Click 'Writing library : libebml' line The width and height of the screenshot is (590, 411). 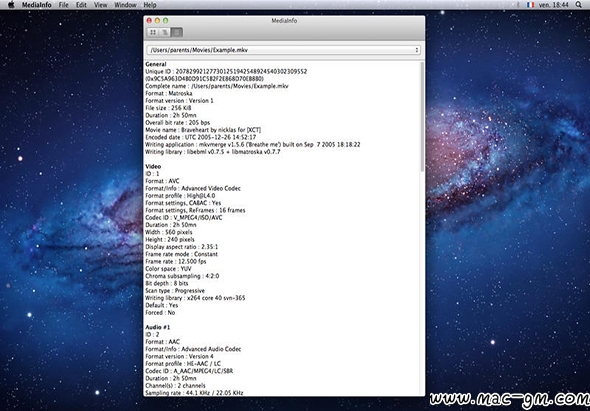coord(213,152)
